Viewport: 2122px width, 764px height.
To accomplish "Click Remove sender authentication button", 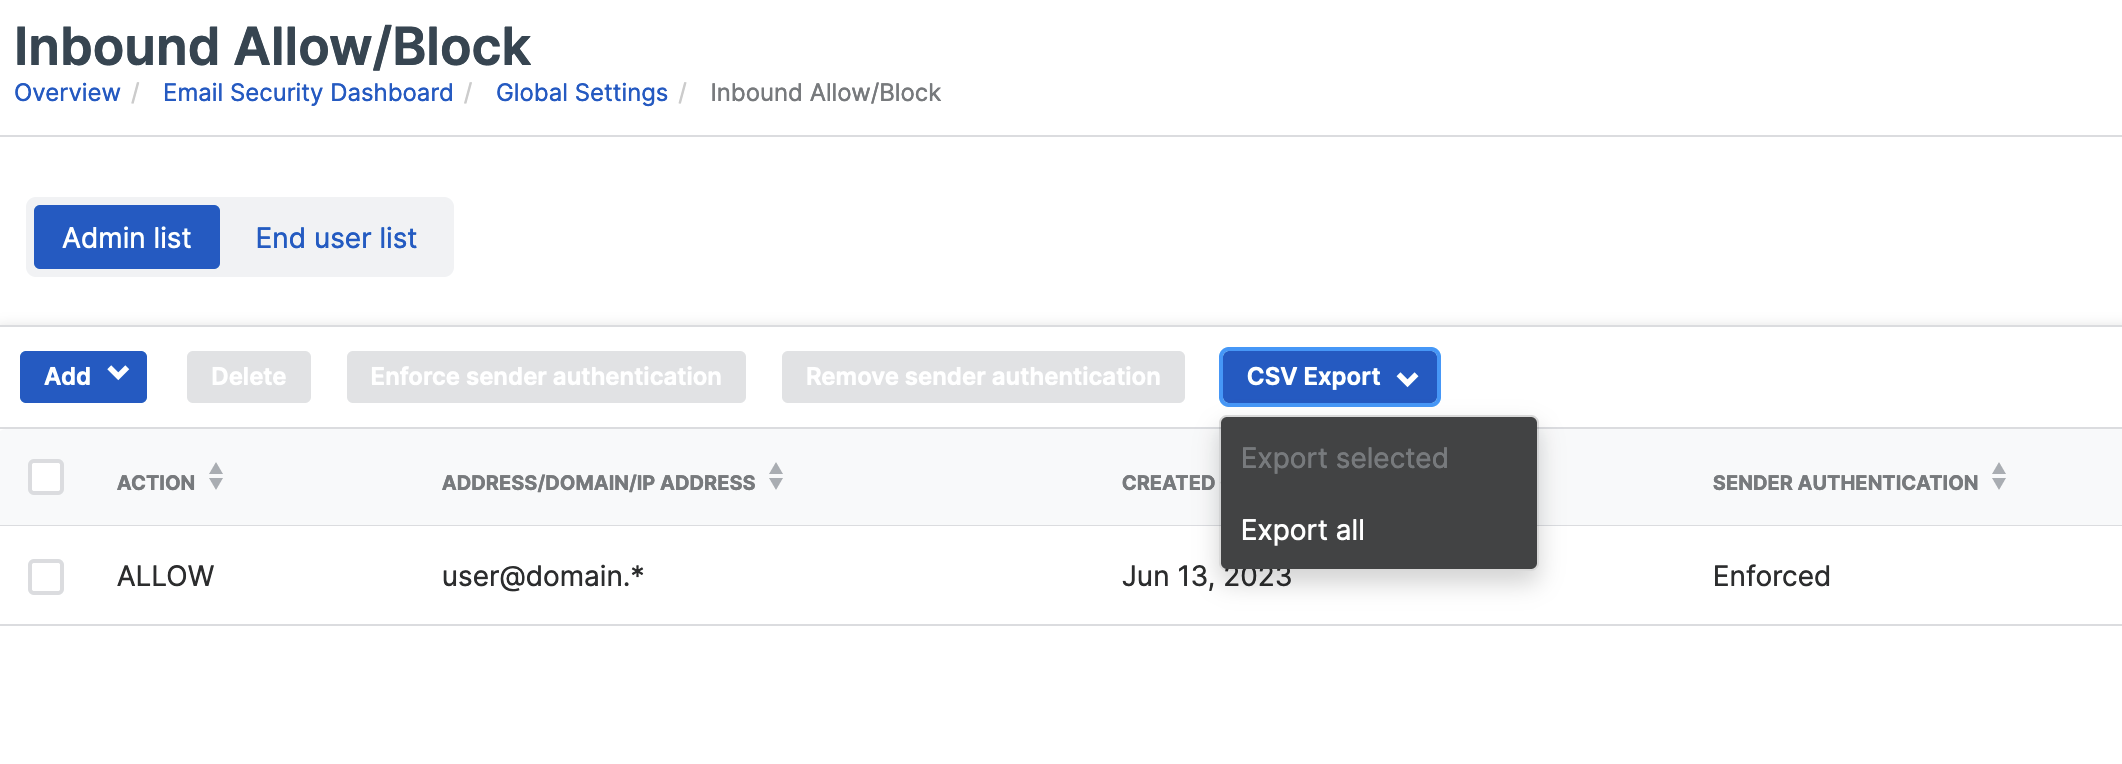I will pyautogui.click(x=983, y=377).
